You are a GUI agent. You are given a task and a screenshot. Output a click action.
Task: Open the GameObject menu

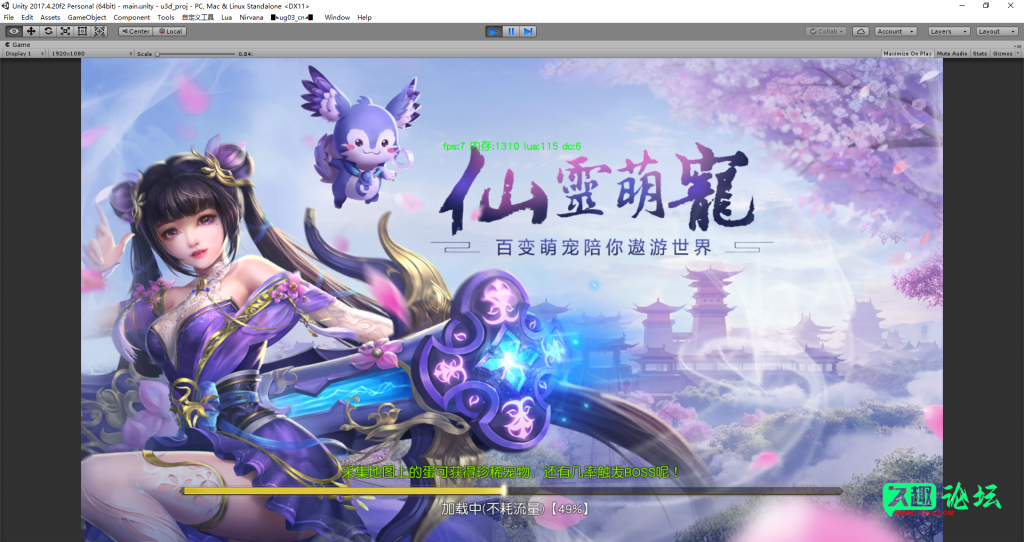(x=86, y=17)
